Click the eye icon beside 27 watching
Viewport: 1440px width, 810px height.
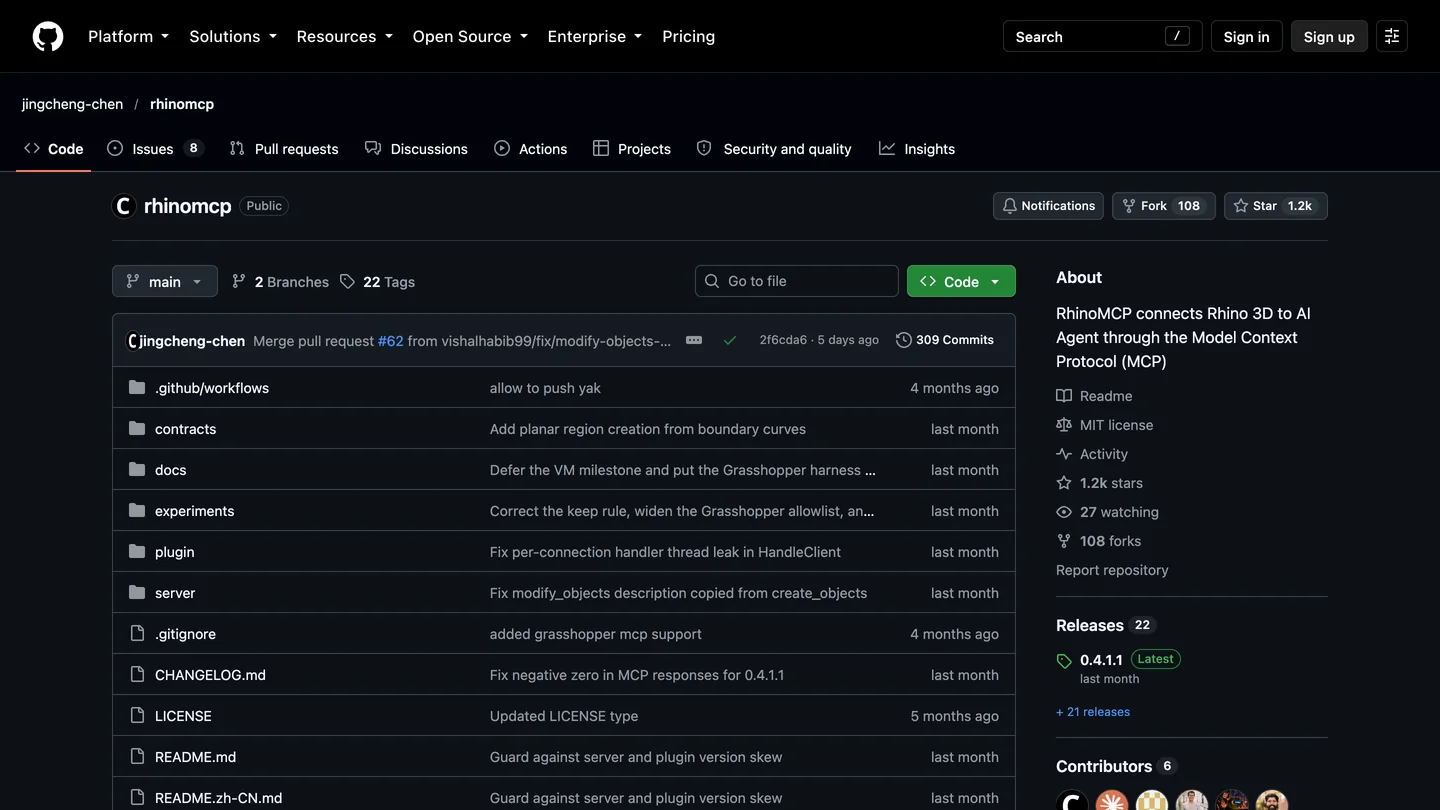[x=1064, y=512]
